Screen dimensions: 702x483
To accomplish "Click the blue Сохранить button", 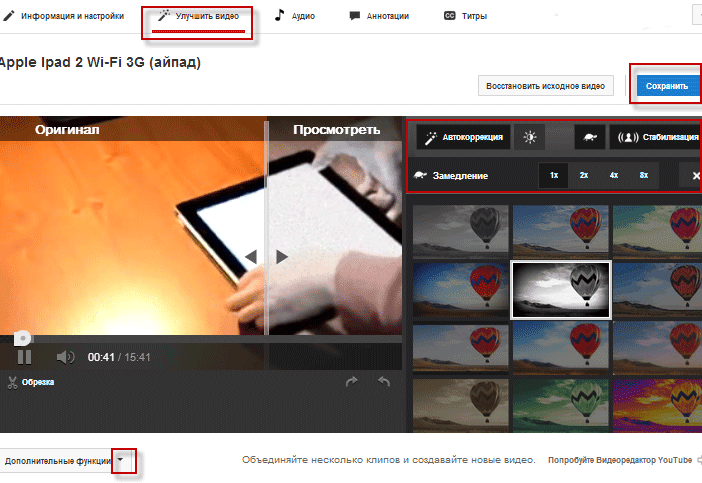I will 668,86.
